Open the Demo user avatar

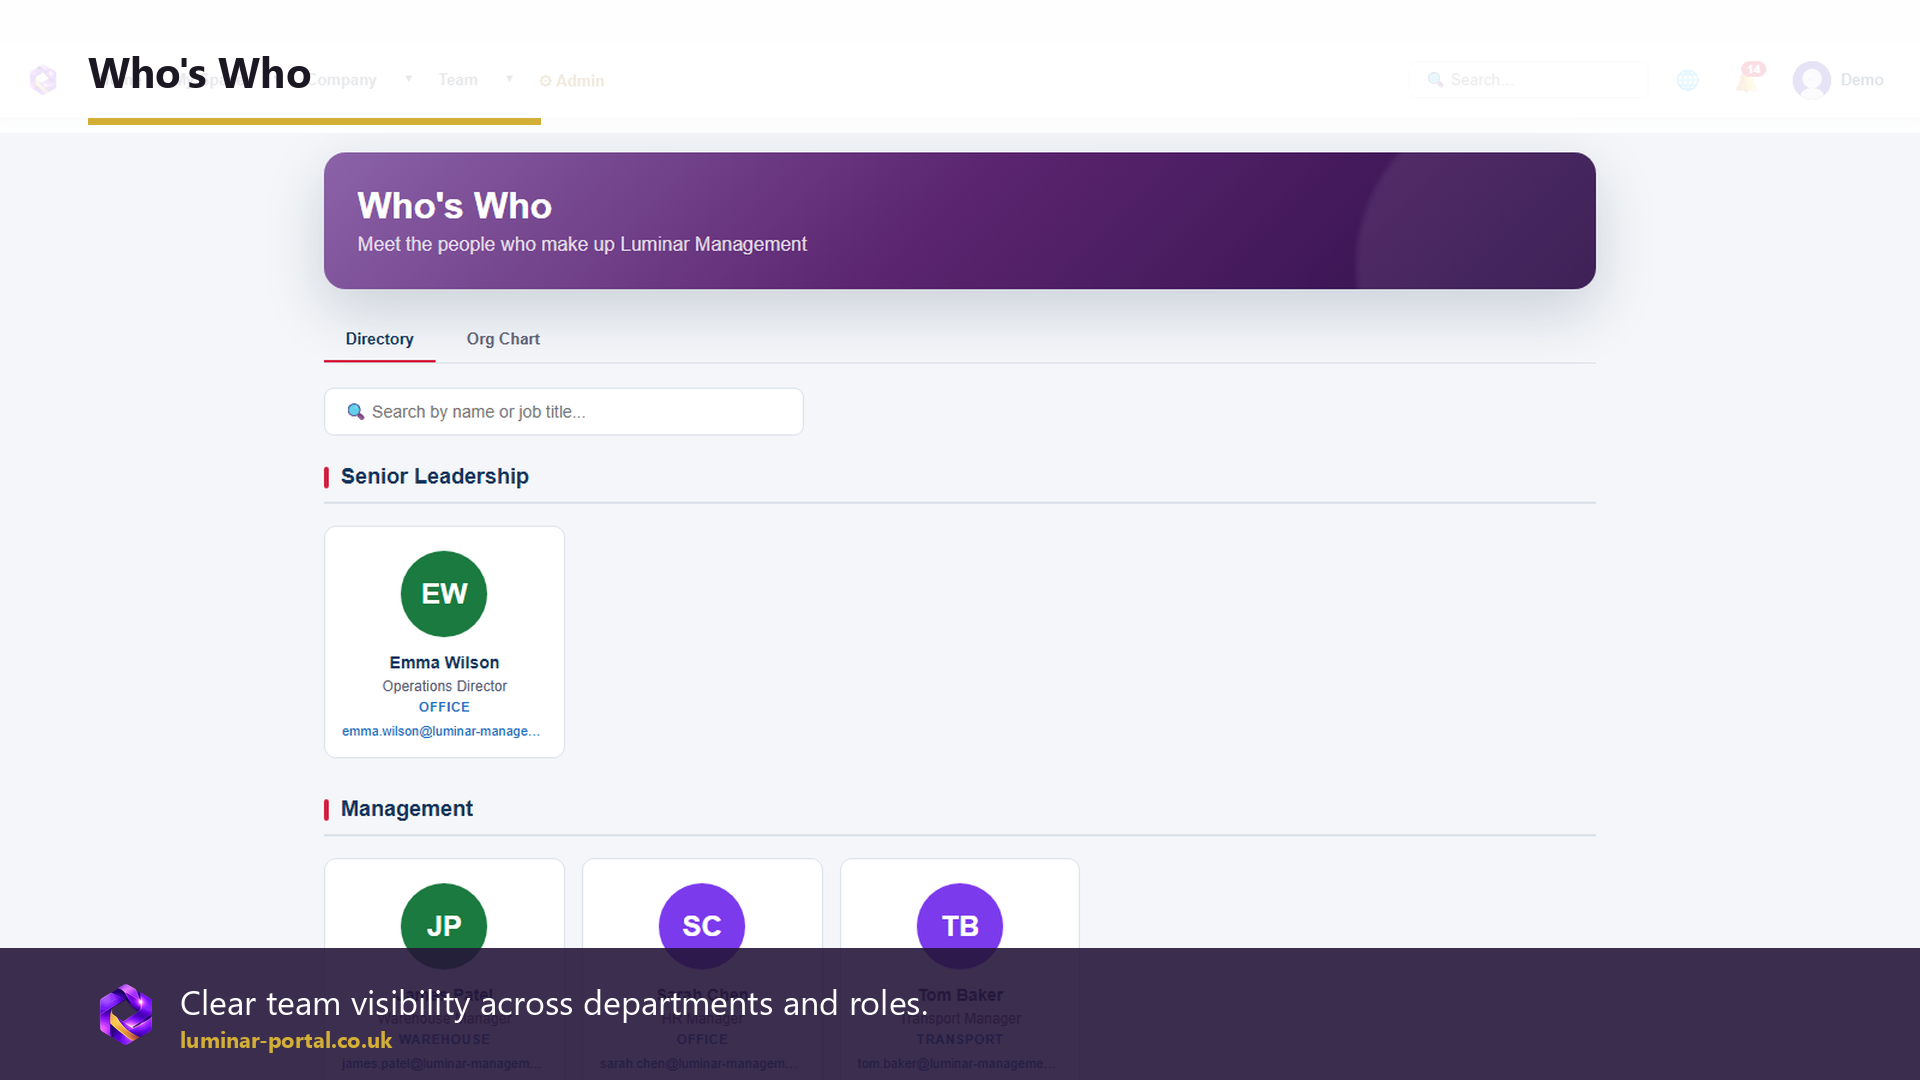click(1812, 80)
